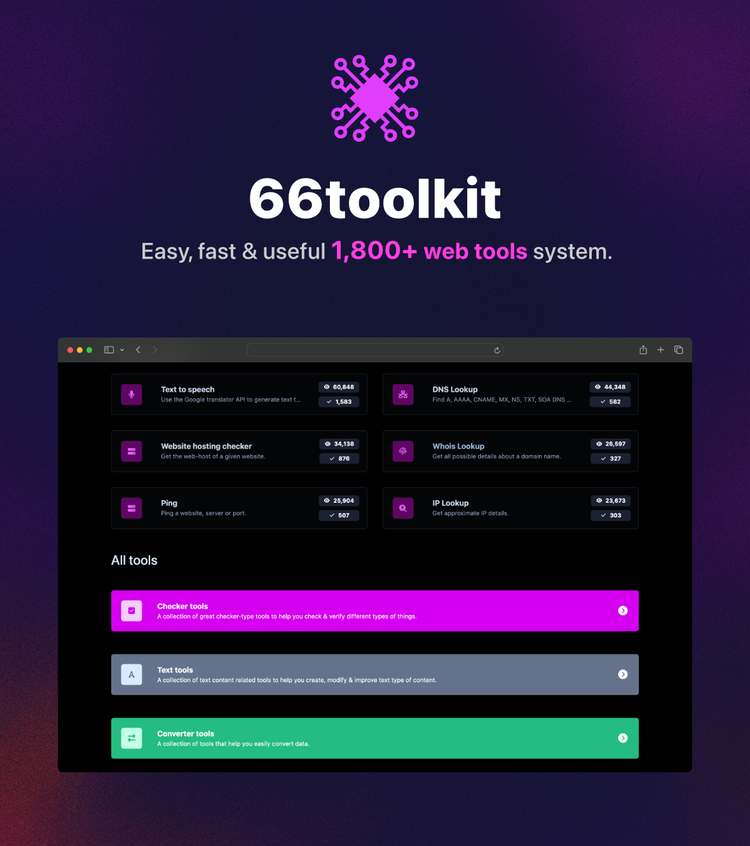
Task: Click the Text tools letter A icon
Action: point(132,674)
